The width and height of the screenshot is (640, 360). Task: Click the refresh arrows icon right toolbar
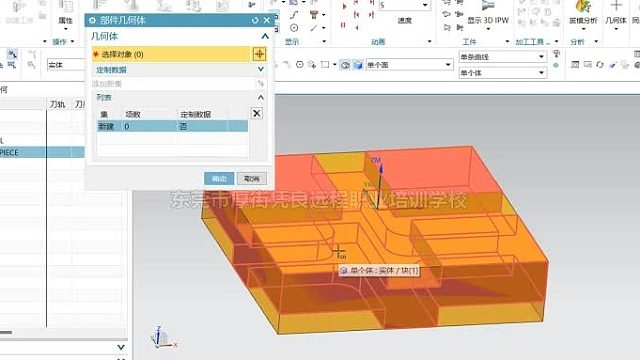point(600,64)
